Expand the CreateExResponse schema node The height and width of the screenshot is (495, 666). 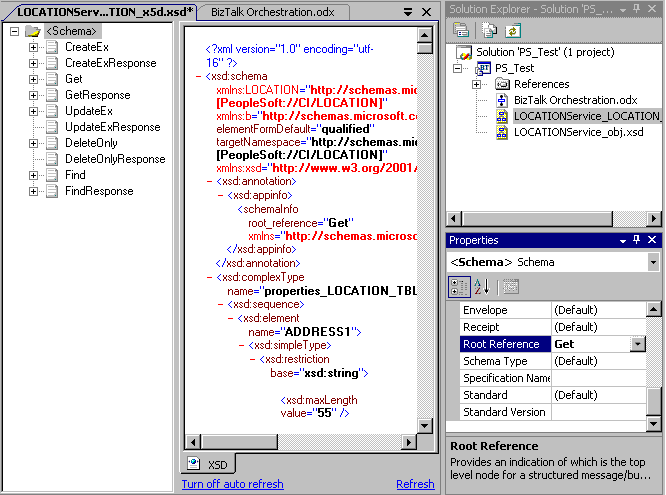(x=33, y=63)
